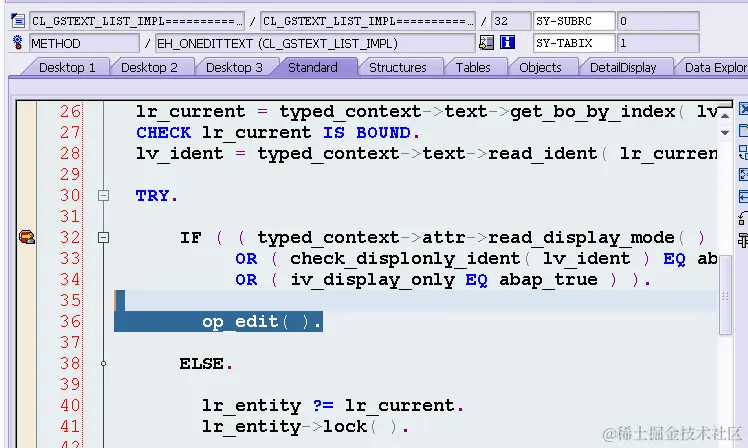Viewport: 748px width, 448px height.
Task: Click the first CL_GSTEXT_LIST_IMPL program field
Action: tap(137, 21)
